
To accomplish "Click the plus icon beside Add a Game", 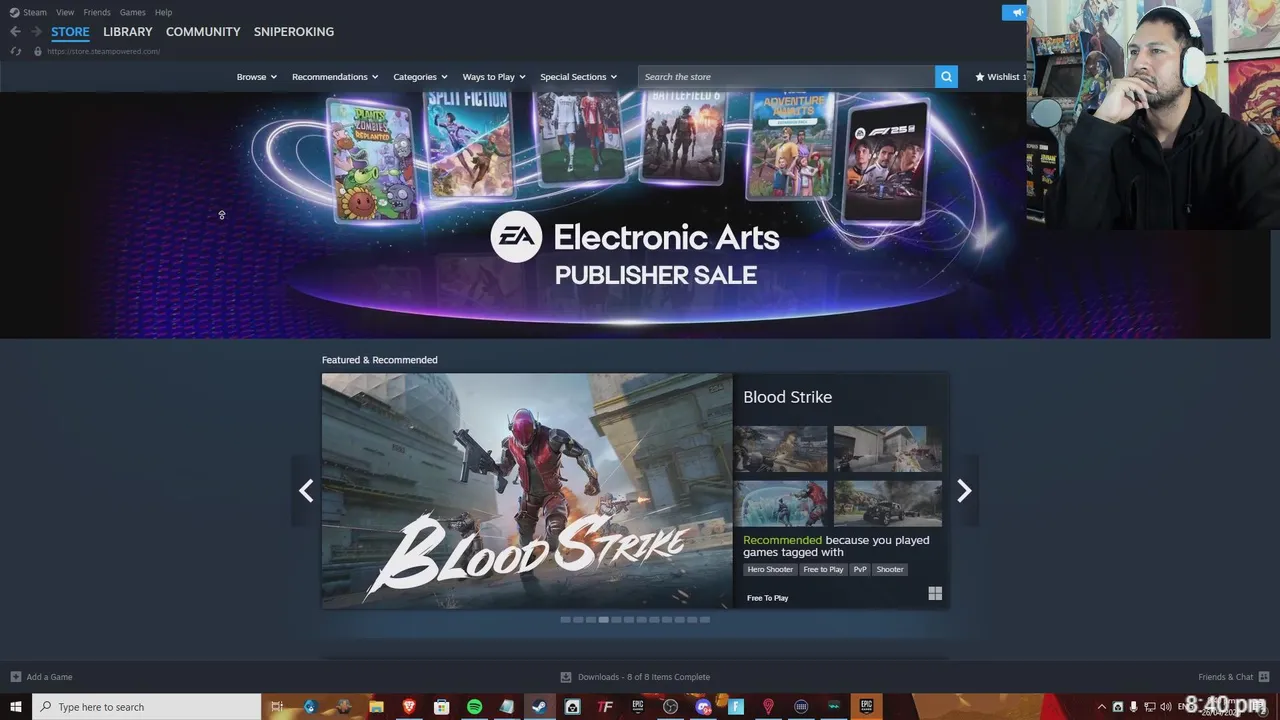I will click(15, 677).
